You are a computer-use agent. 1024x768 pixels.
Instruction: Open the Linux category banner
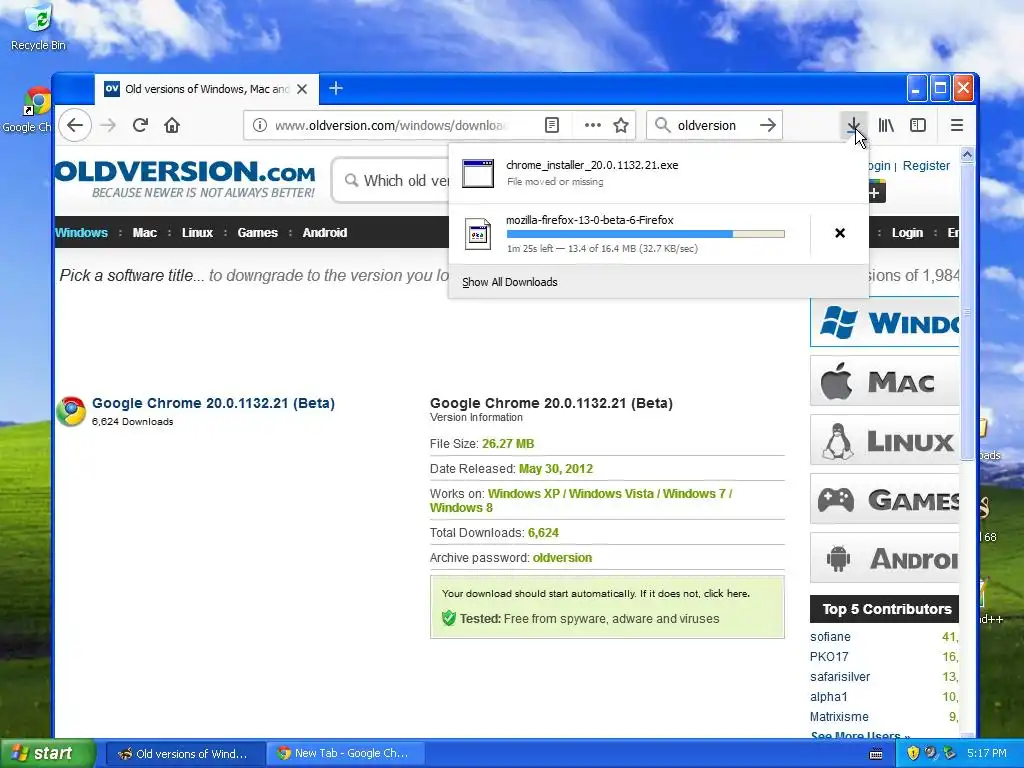point(885,441)
